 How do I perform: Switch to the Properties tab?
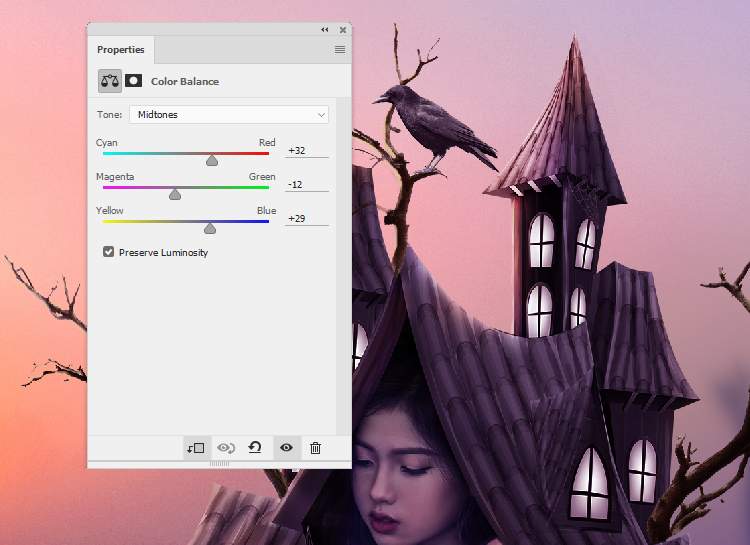[x=121, y=50]
